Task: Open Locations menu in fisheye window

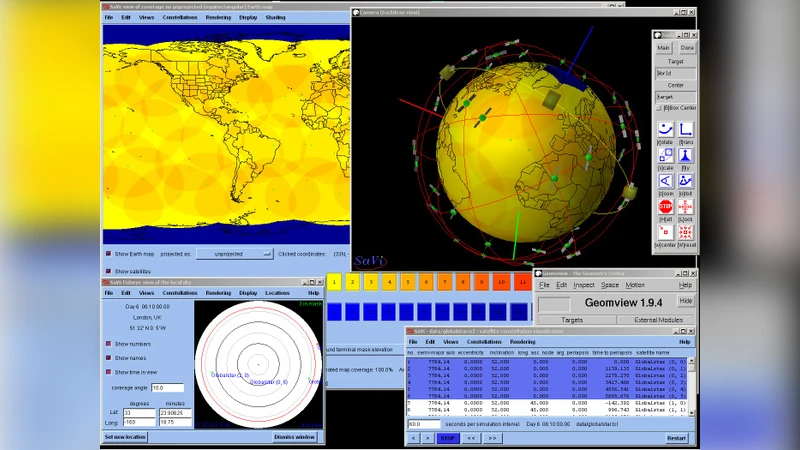Action: tap(277, 293)
